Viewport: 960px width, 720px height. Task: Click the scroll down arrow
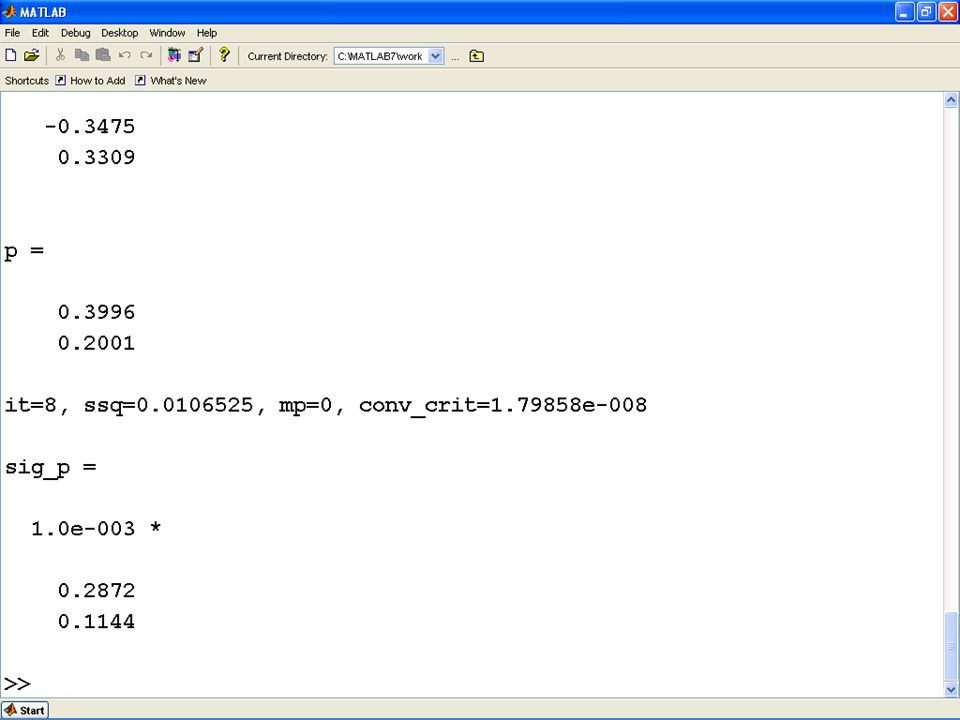tap(951, 689)
